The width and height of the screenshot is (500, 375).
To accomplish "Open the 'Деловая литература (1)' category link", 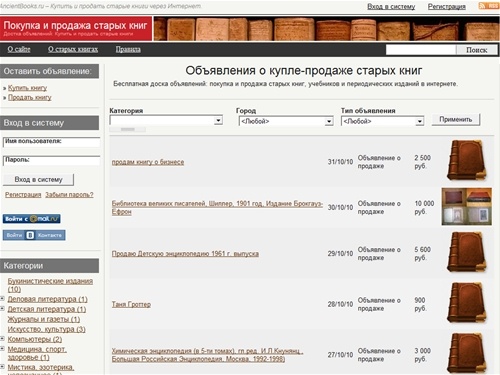I will (47, 299).
